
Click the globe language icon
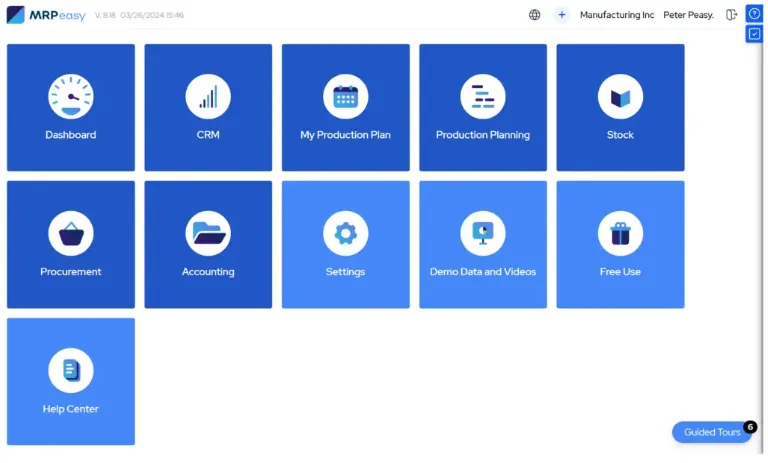click(535, 15)
